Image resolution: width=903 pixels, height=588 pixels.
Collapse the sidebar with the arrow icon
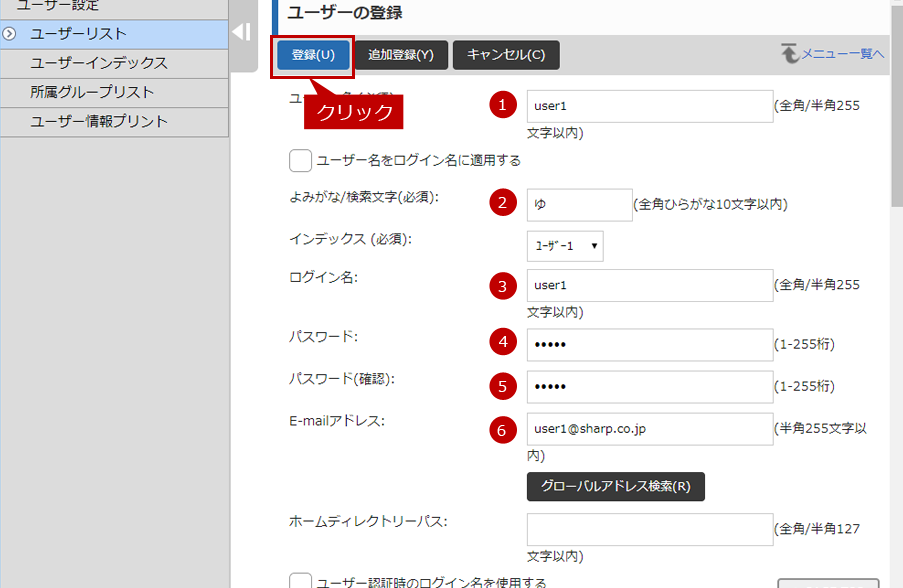click(x=242, y=32)
